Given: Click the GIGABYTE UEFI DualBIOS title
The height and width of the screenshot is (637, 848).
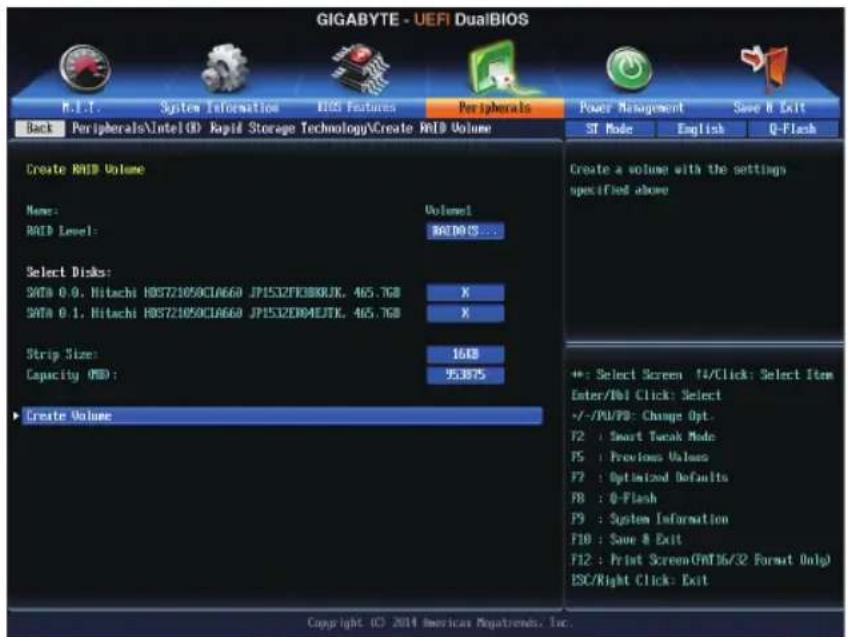Looking at the screenshot, I should coord(422,19).
